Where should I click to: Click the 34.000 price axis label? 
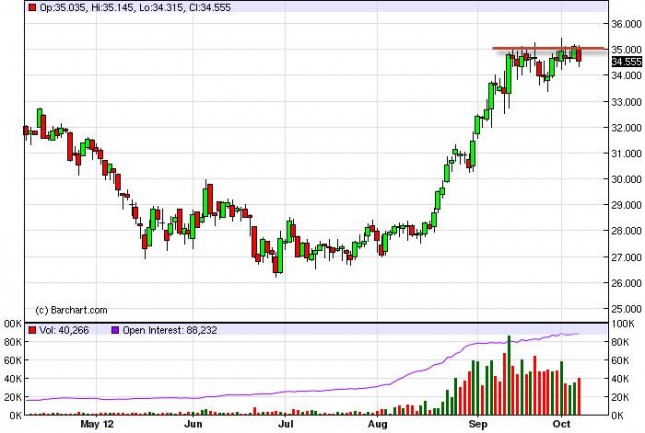pyautogui.click(x=626, y=76)
